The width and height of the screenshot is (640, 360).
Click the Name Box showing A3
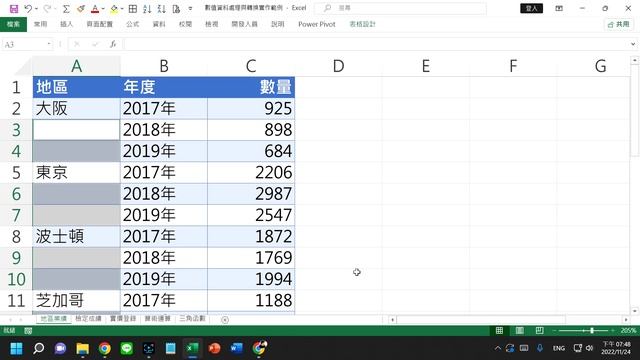pos(24,44)
